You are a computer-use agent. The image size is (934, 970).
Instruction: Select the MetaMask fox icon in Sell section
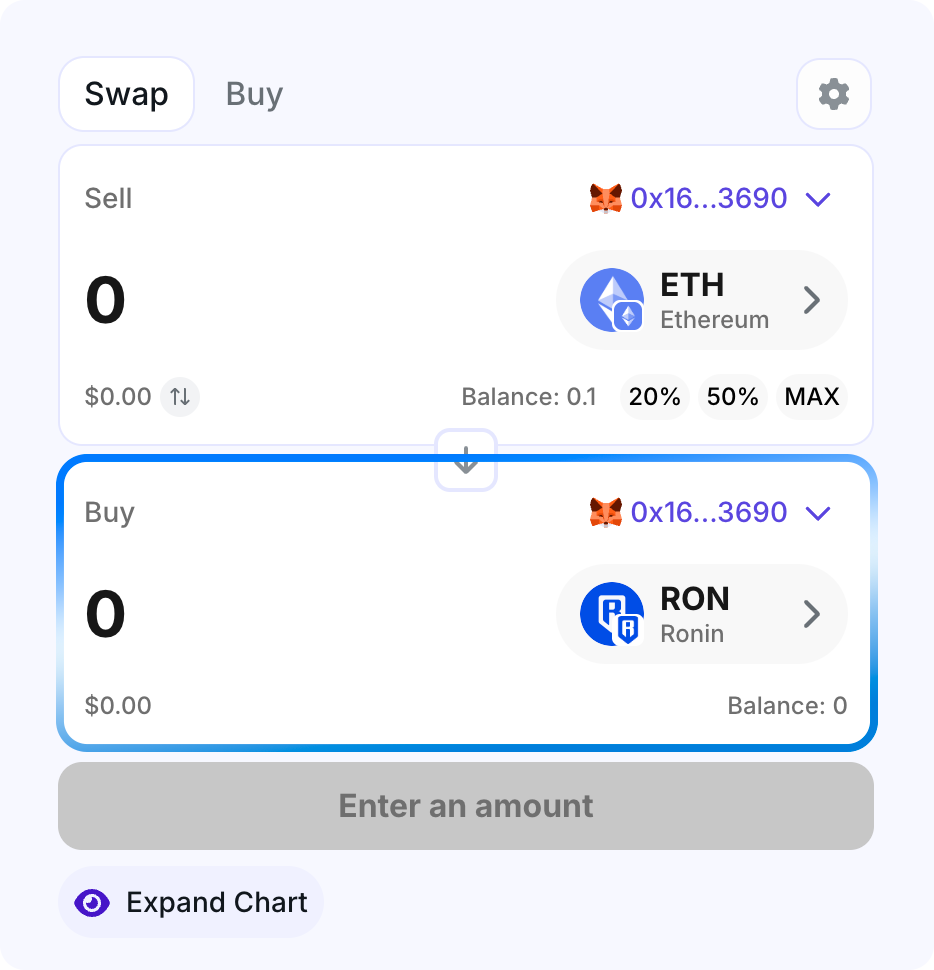(x=606, y=198)
